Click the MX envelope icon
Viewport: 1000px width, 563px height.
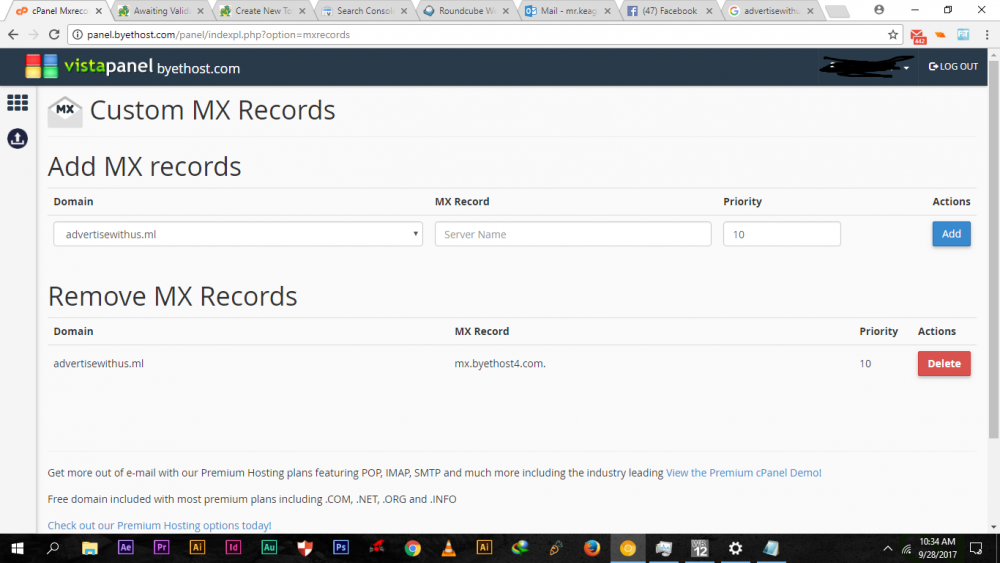(x=65, y=111)
